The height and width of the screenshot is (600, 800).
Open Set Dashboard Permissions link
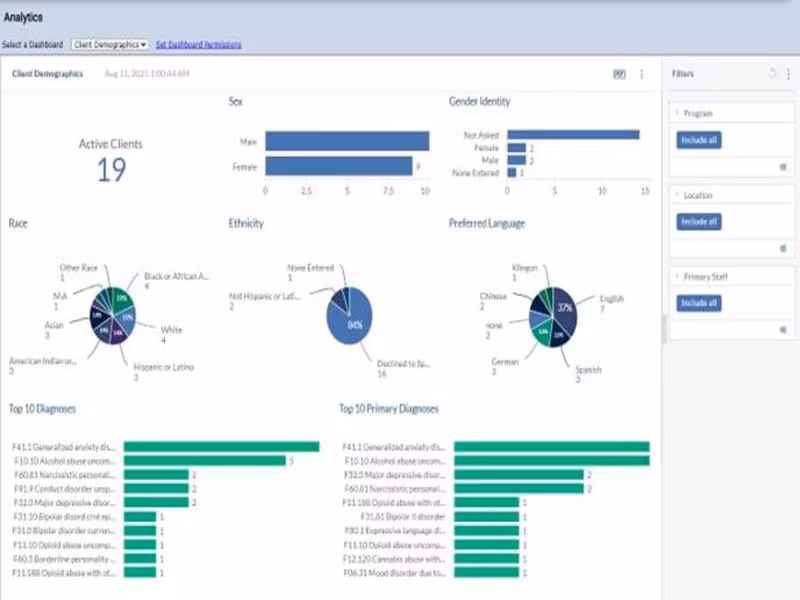[198, 45]
